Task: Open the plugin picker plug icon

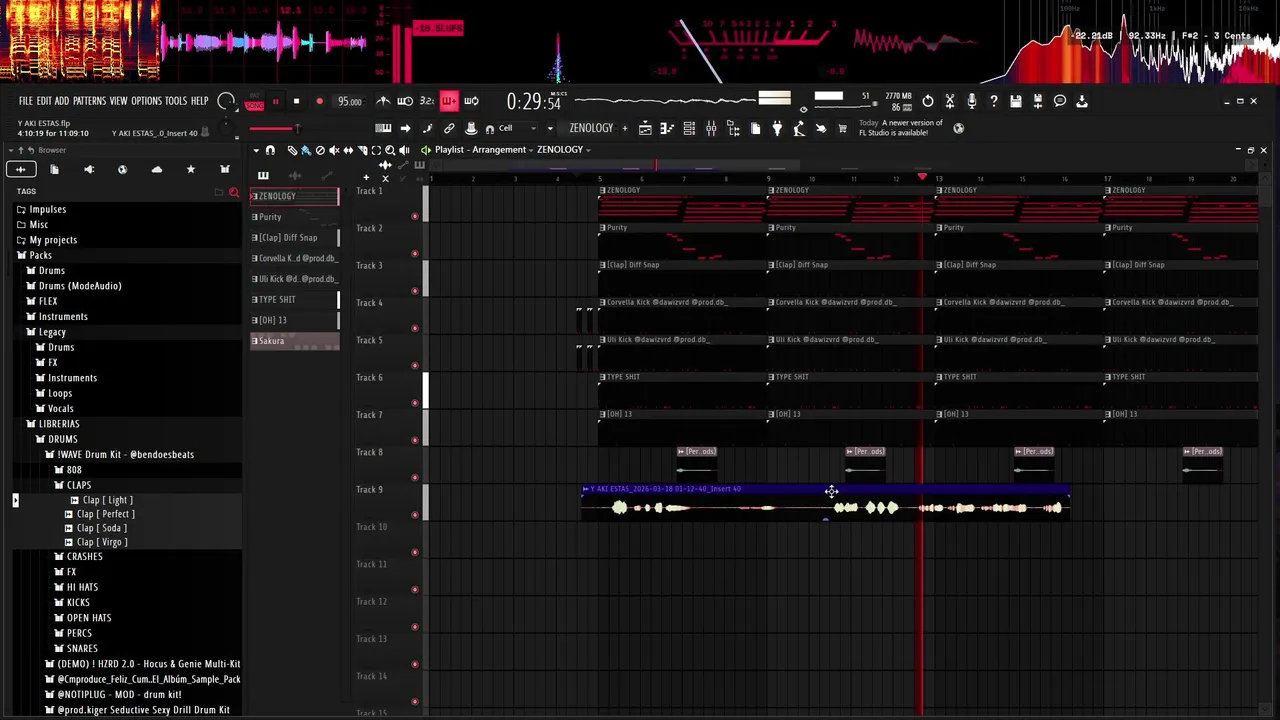Action: (x=777, y=128)
